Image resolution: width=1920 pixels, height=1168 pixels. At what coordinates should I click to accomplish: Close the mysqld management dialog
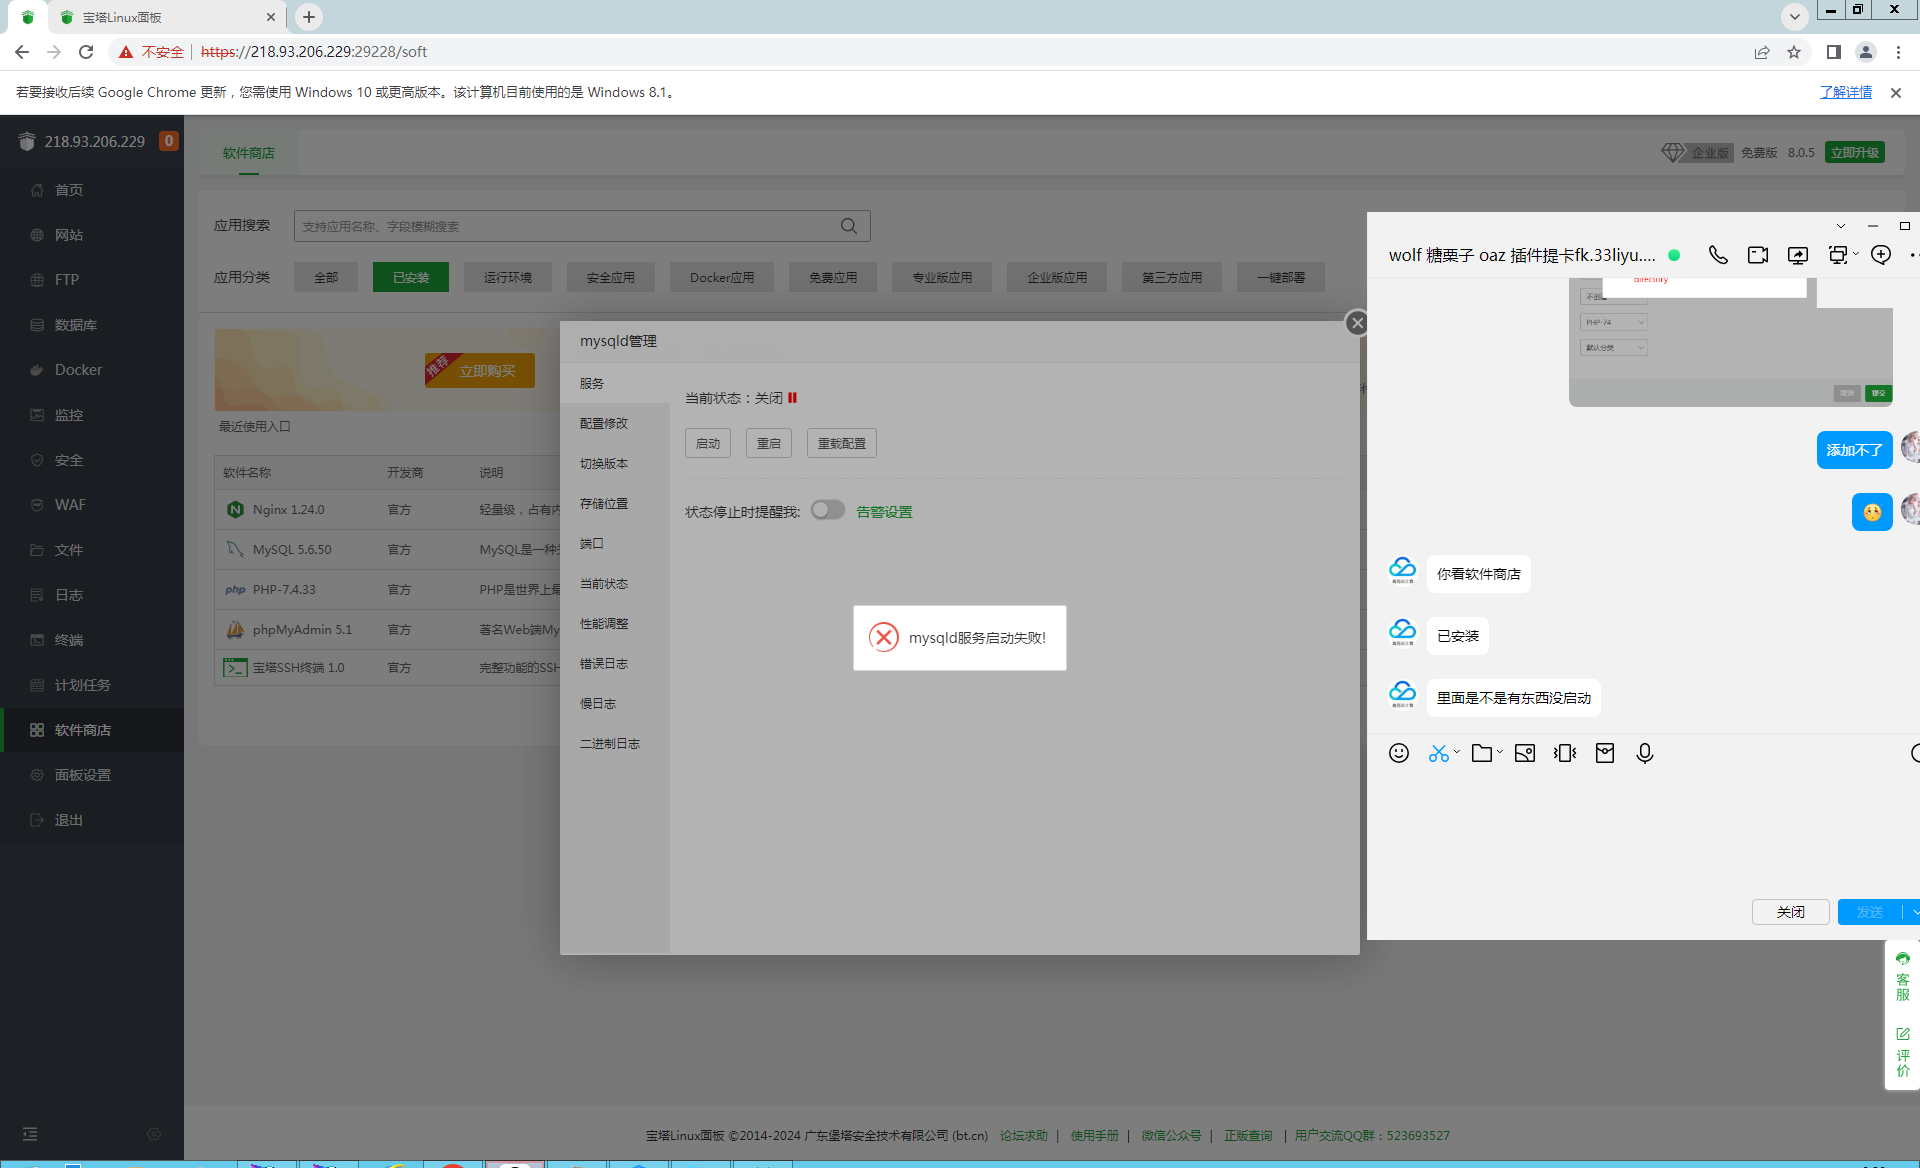1357,323
